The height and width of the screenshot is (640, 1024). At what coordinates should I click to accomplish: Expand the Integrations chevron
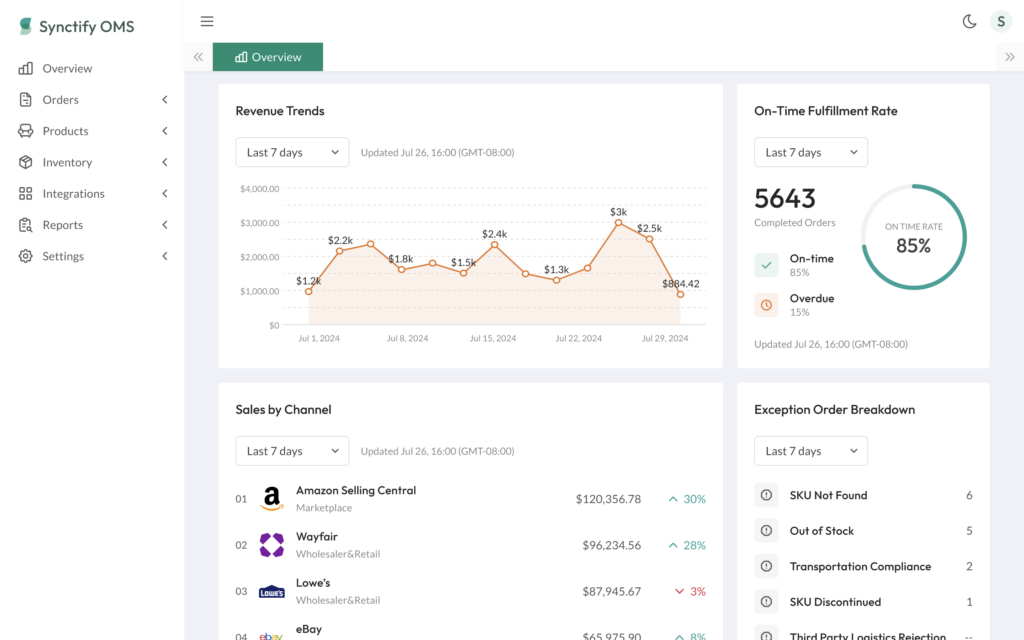coord(165,193)
